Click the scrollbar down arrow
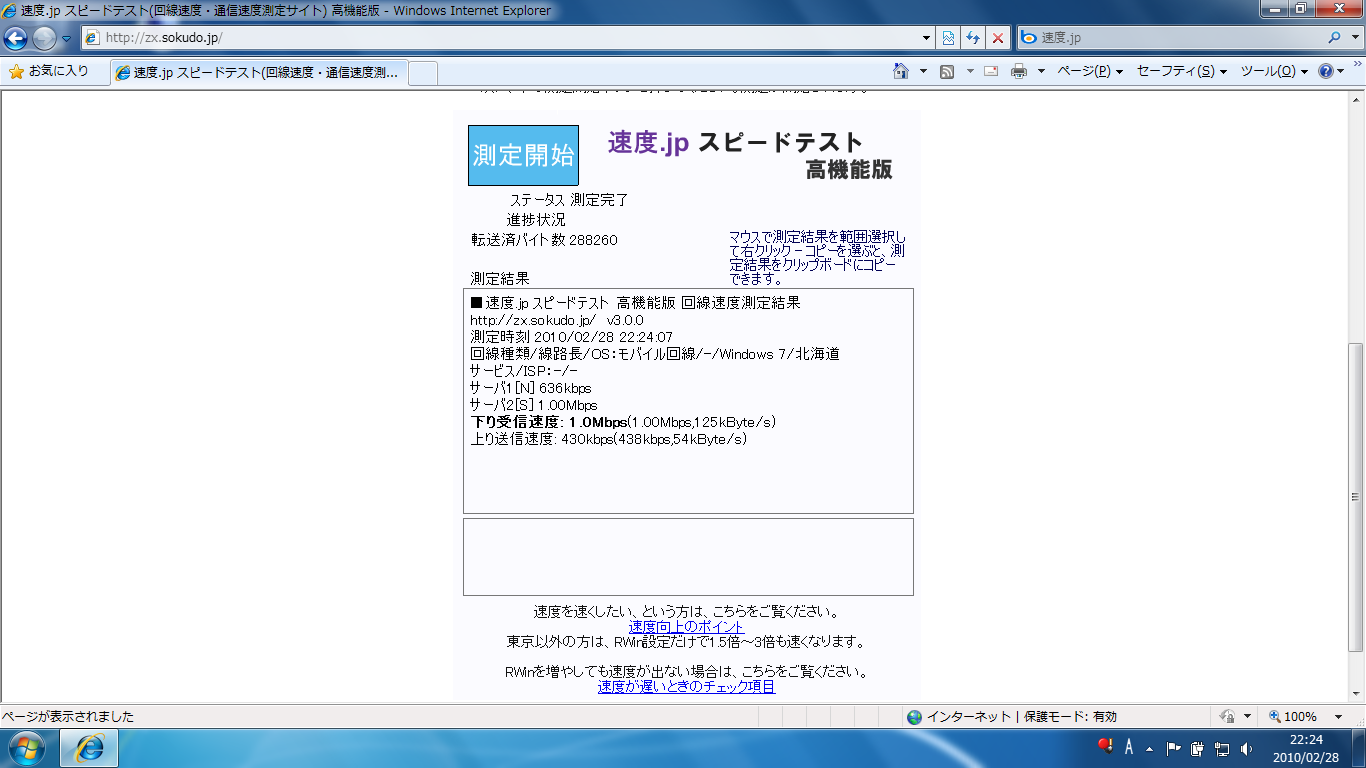This screenshot has width=1366, height=768. coord(1356,695)
